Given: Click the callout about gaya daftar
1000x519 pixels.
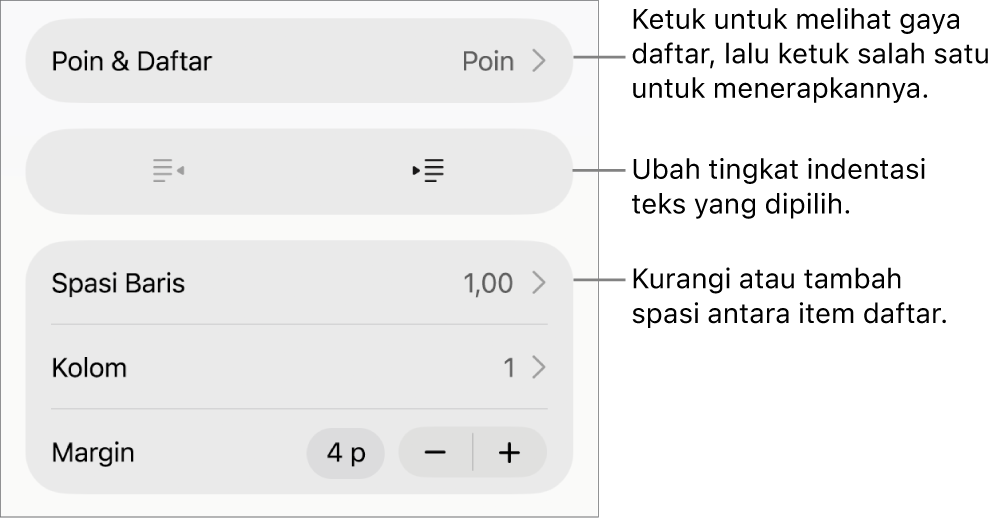Looking at the screenshot, I should pyautogui.click(x=810, y=55).
